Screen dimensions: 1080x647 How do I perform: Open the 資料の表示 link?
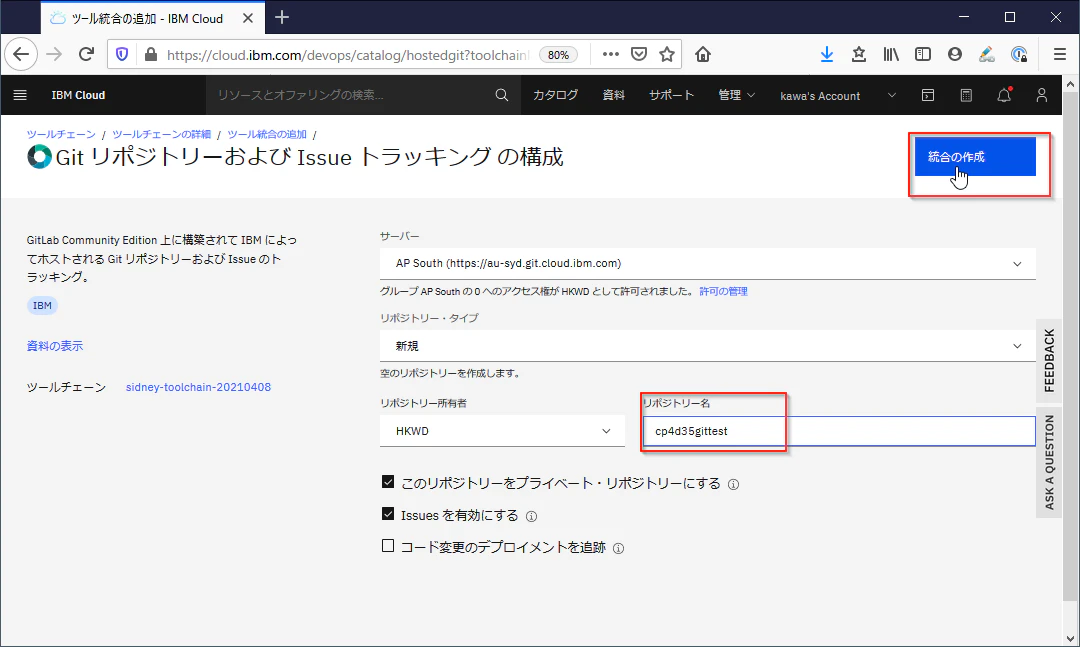pyautogui.click(x=54, y=346)
